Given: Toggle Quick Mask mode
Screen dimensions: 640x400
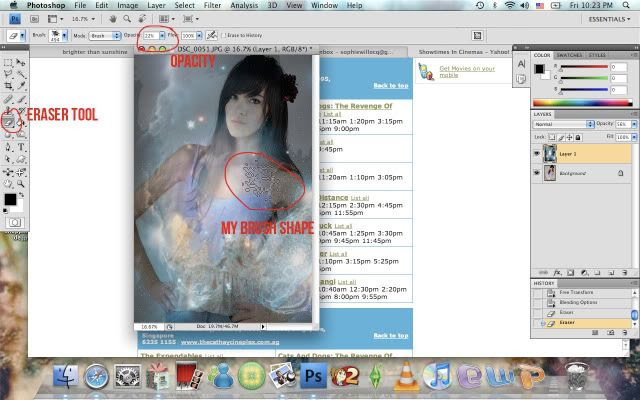Looking at the screenshot, I should [15, 222].
